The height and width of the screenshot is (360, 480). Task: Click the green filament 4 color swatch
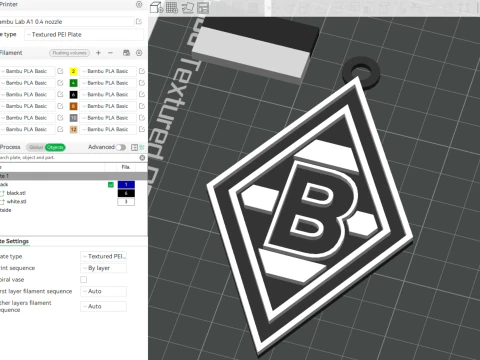73,83
